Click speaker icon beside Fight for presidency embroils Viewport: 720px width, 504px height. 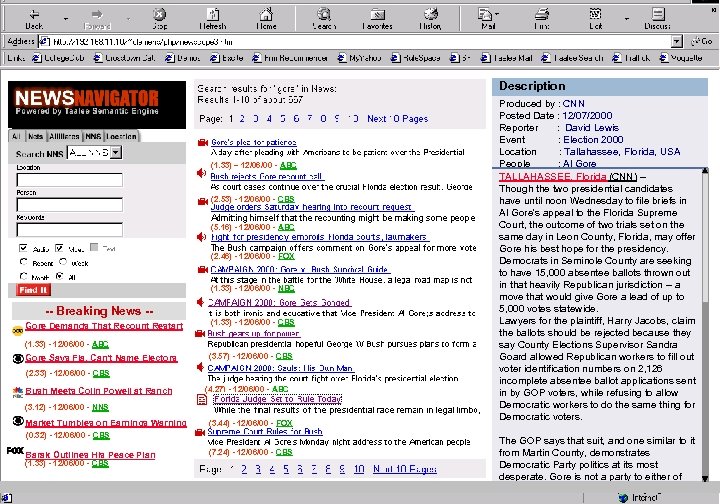[201, 237]
